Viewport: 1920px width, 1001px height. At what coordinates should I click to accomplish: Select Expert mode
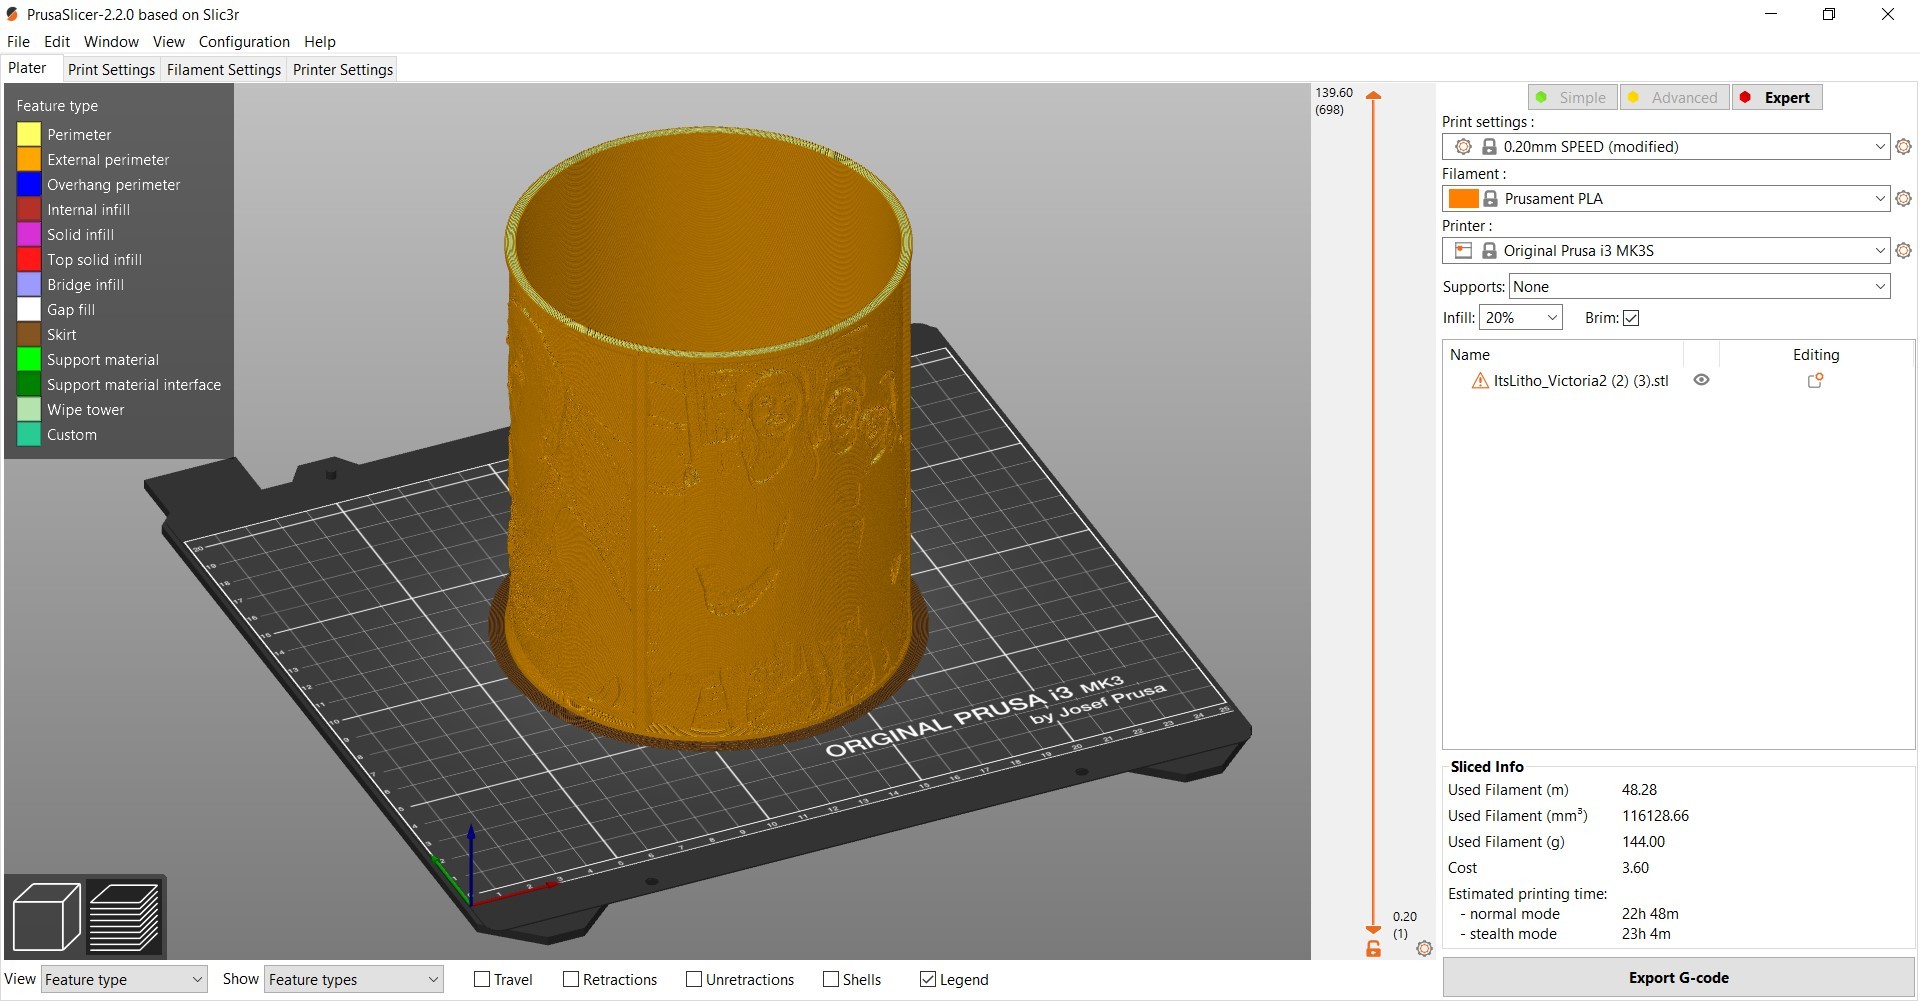(1777, 98)
